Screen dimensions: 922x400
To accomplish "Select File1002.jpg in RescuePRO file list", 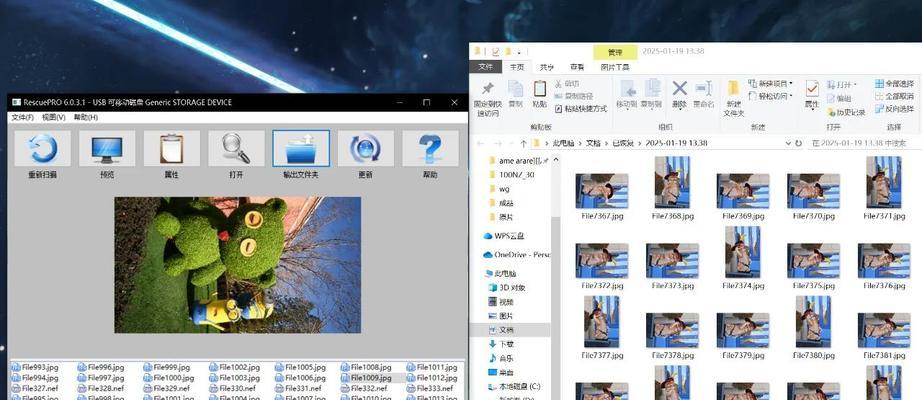I will pyautogui.click(x=235, y=367).
